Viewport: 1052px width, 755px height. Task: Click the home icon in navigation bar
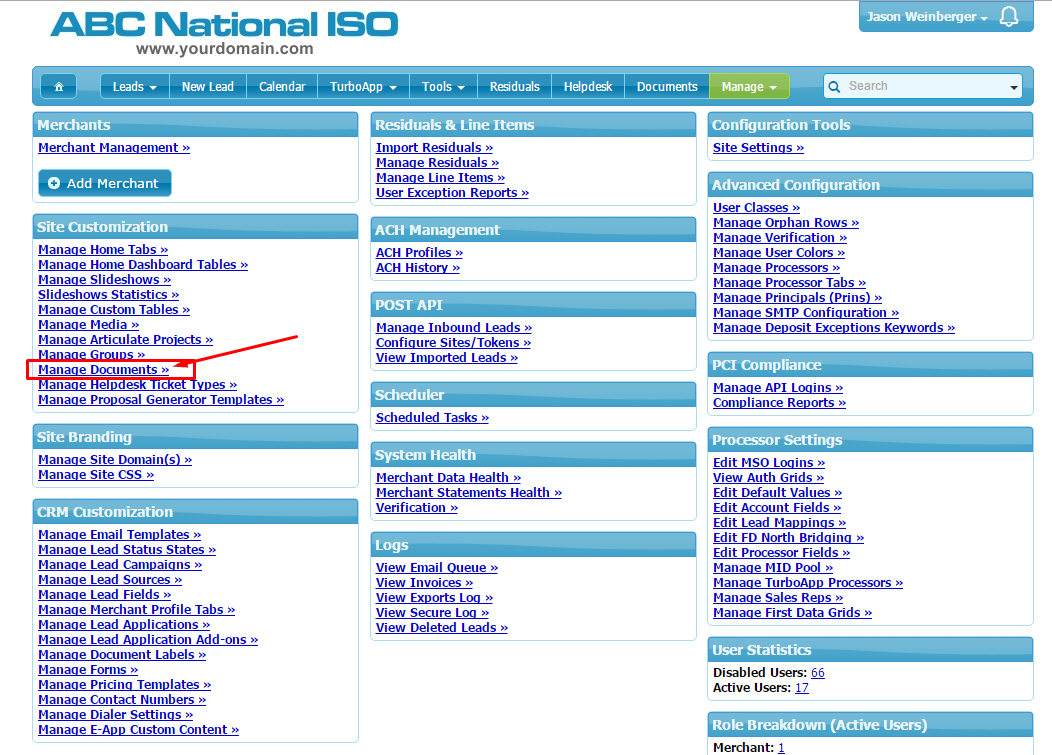58,87
